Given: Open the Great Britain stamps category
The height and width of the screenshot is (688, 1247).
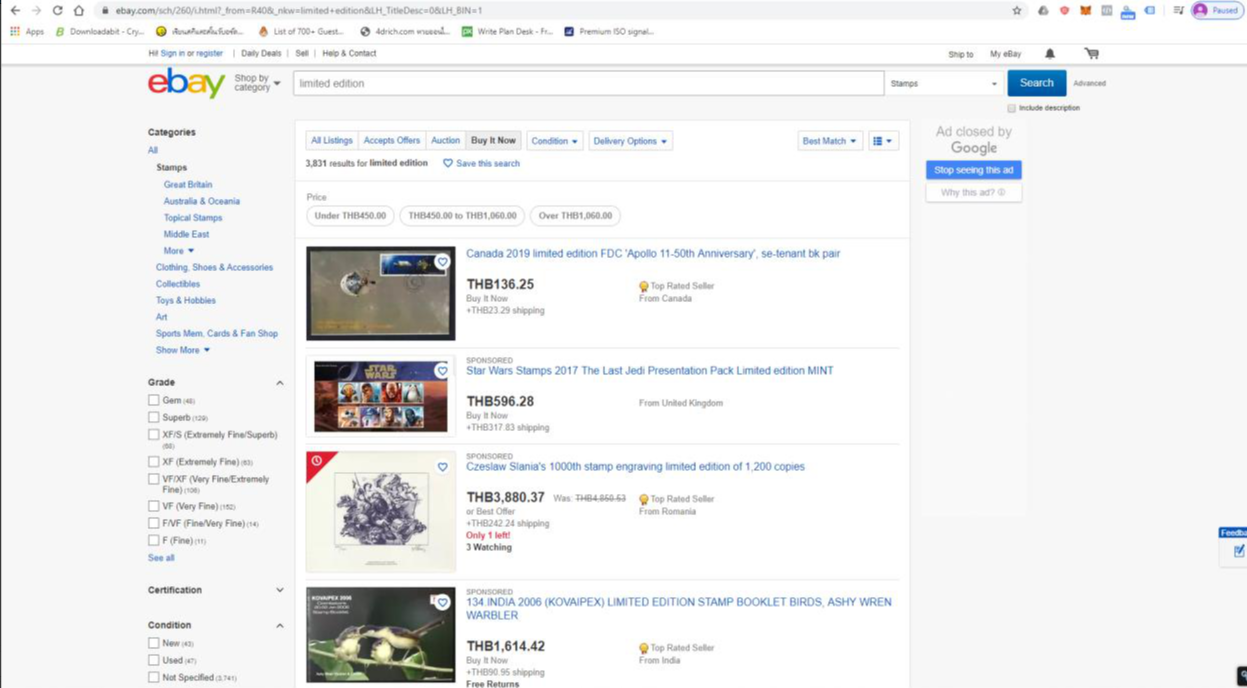Looking at the screenshot, I should pyautogui.click(x=188, y=185).
